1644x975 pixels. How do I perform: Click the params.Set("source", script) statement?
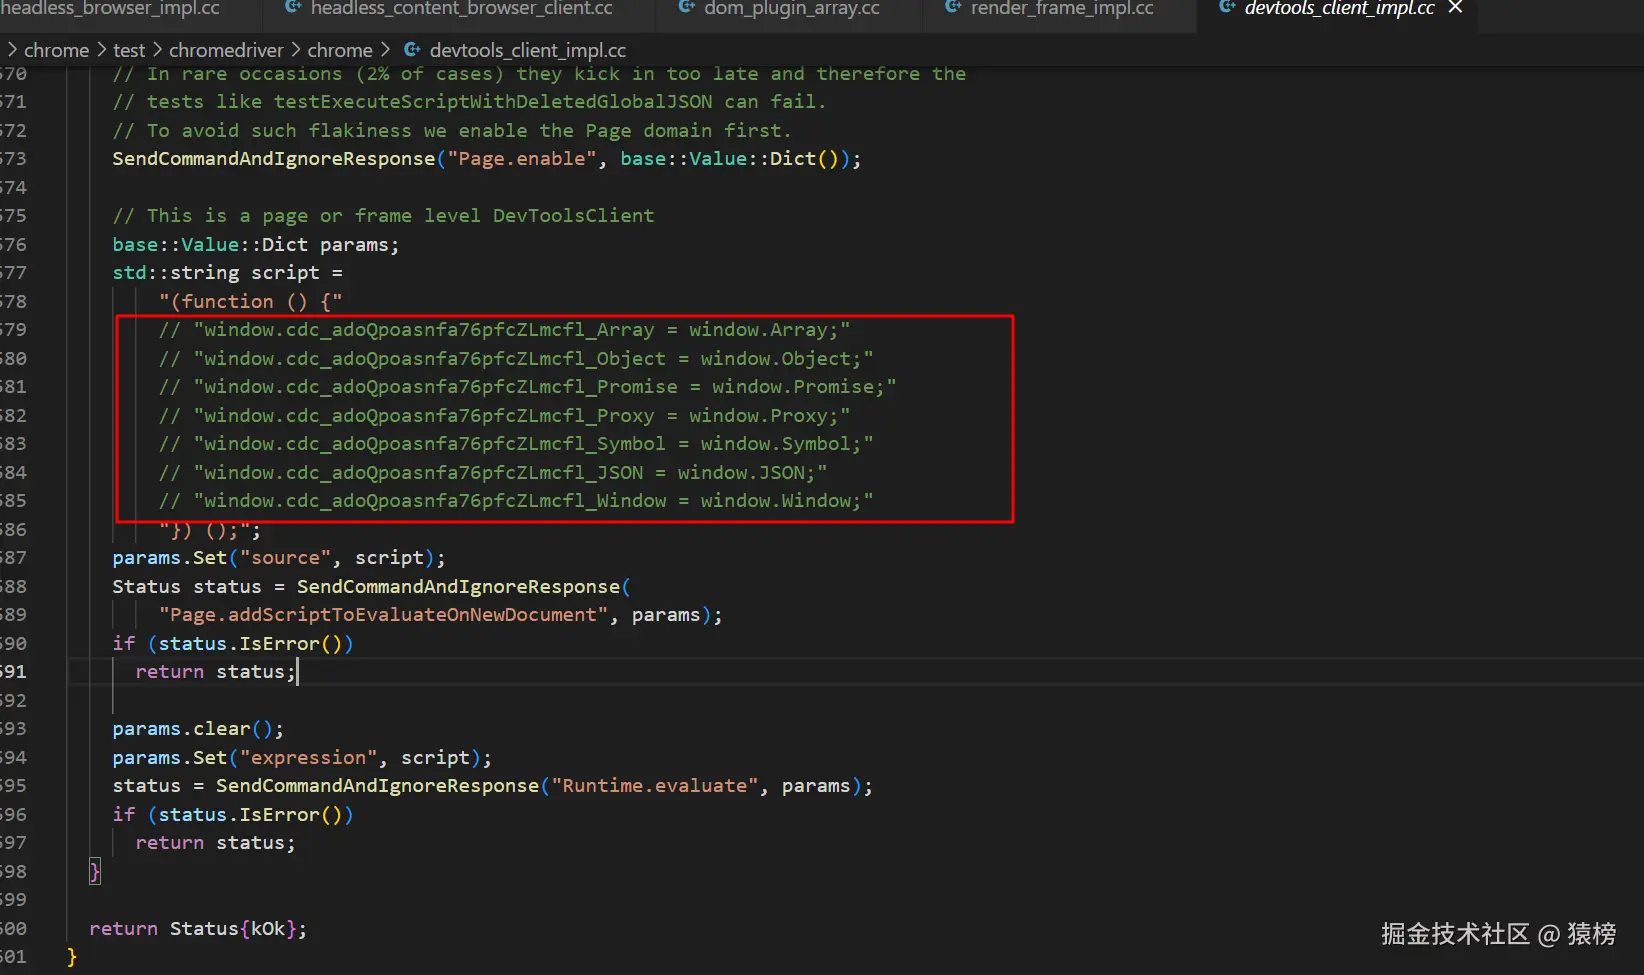pos(279,558)
